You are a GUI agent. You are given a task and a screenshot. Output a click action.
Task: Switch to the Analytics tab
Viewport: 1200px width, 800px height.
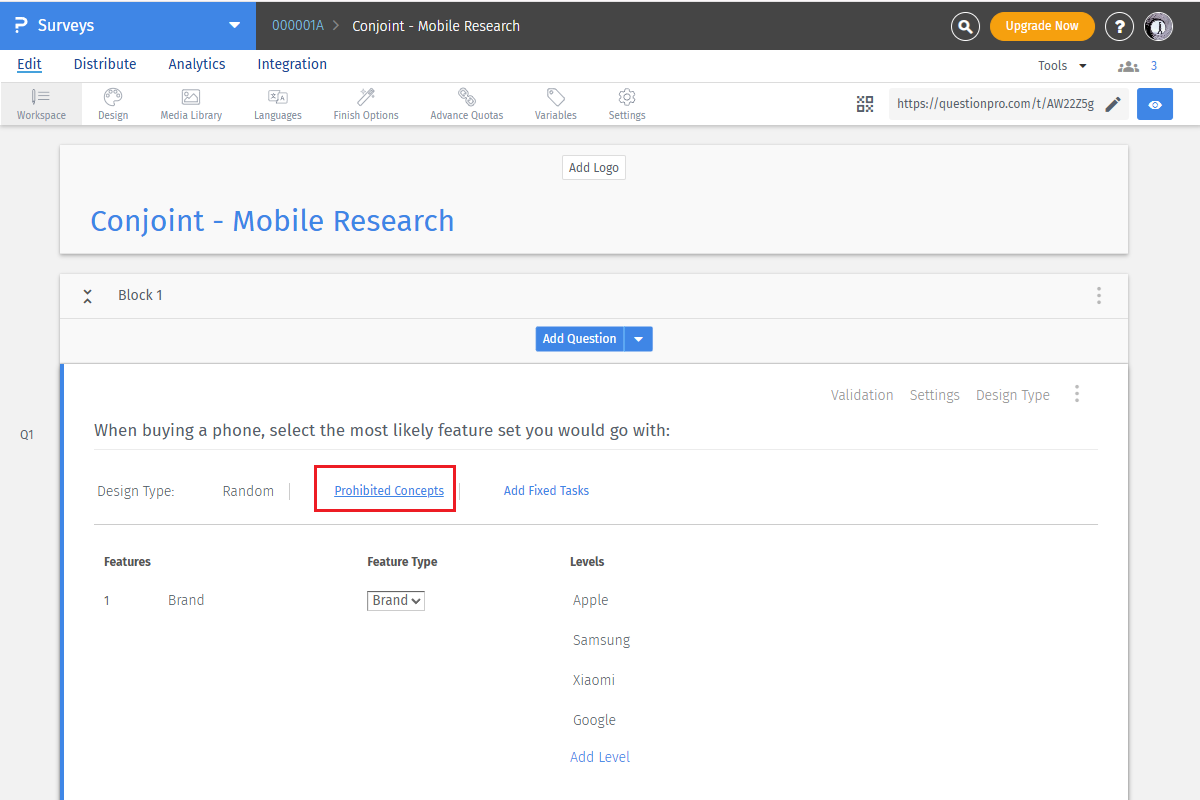197,64
